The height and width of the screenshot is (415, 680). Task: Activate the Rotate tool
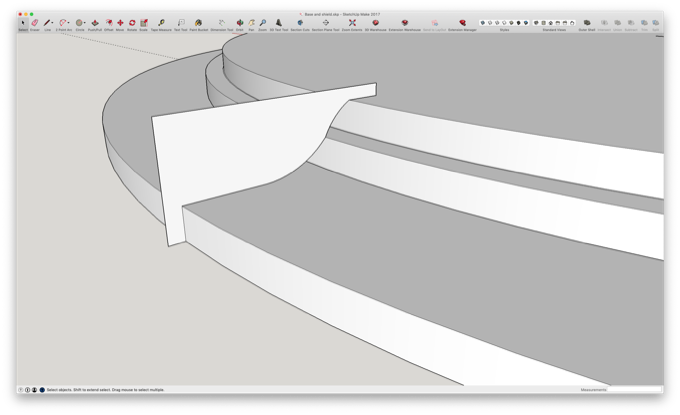132,23
